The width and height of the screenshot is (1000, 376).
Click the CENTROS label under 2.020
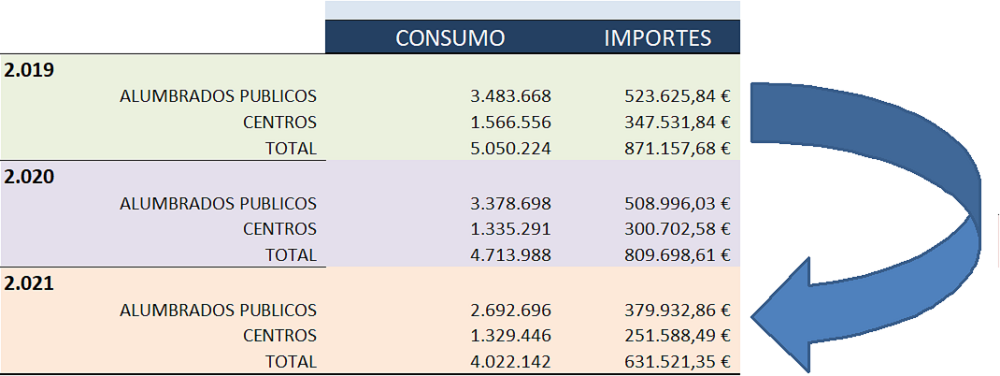pos(279,228)
